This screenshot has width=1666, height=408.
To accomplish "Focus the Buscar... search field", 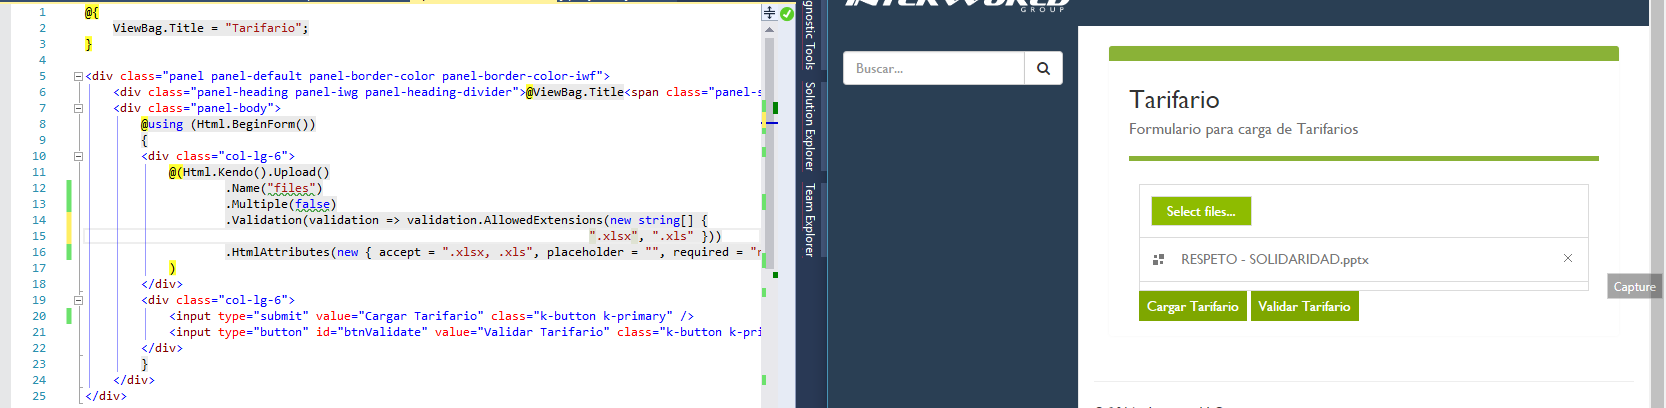I will click(x=934, y=68).
